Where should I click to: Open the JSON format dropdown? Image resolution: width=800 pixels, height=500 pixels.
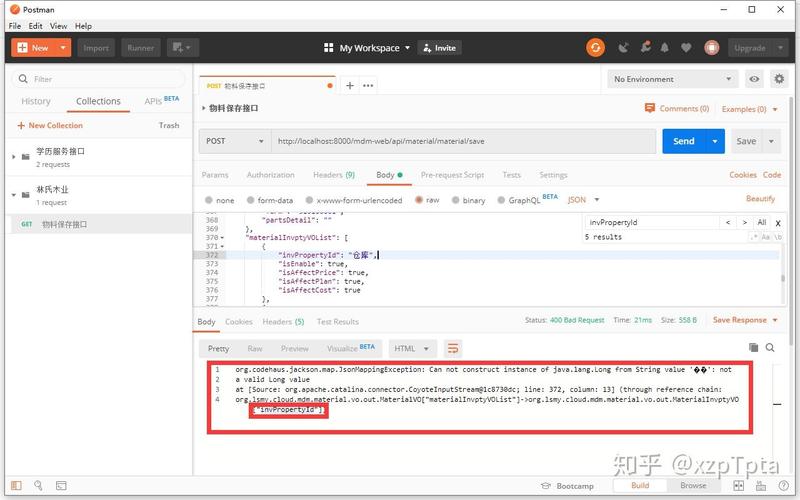583,200
